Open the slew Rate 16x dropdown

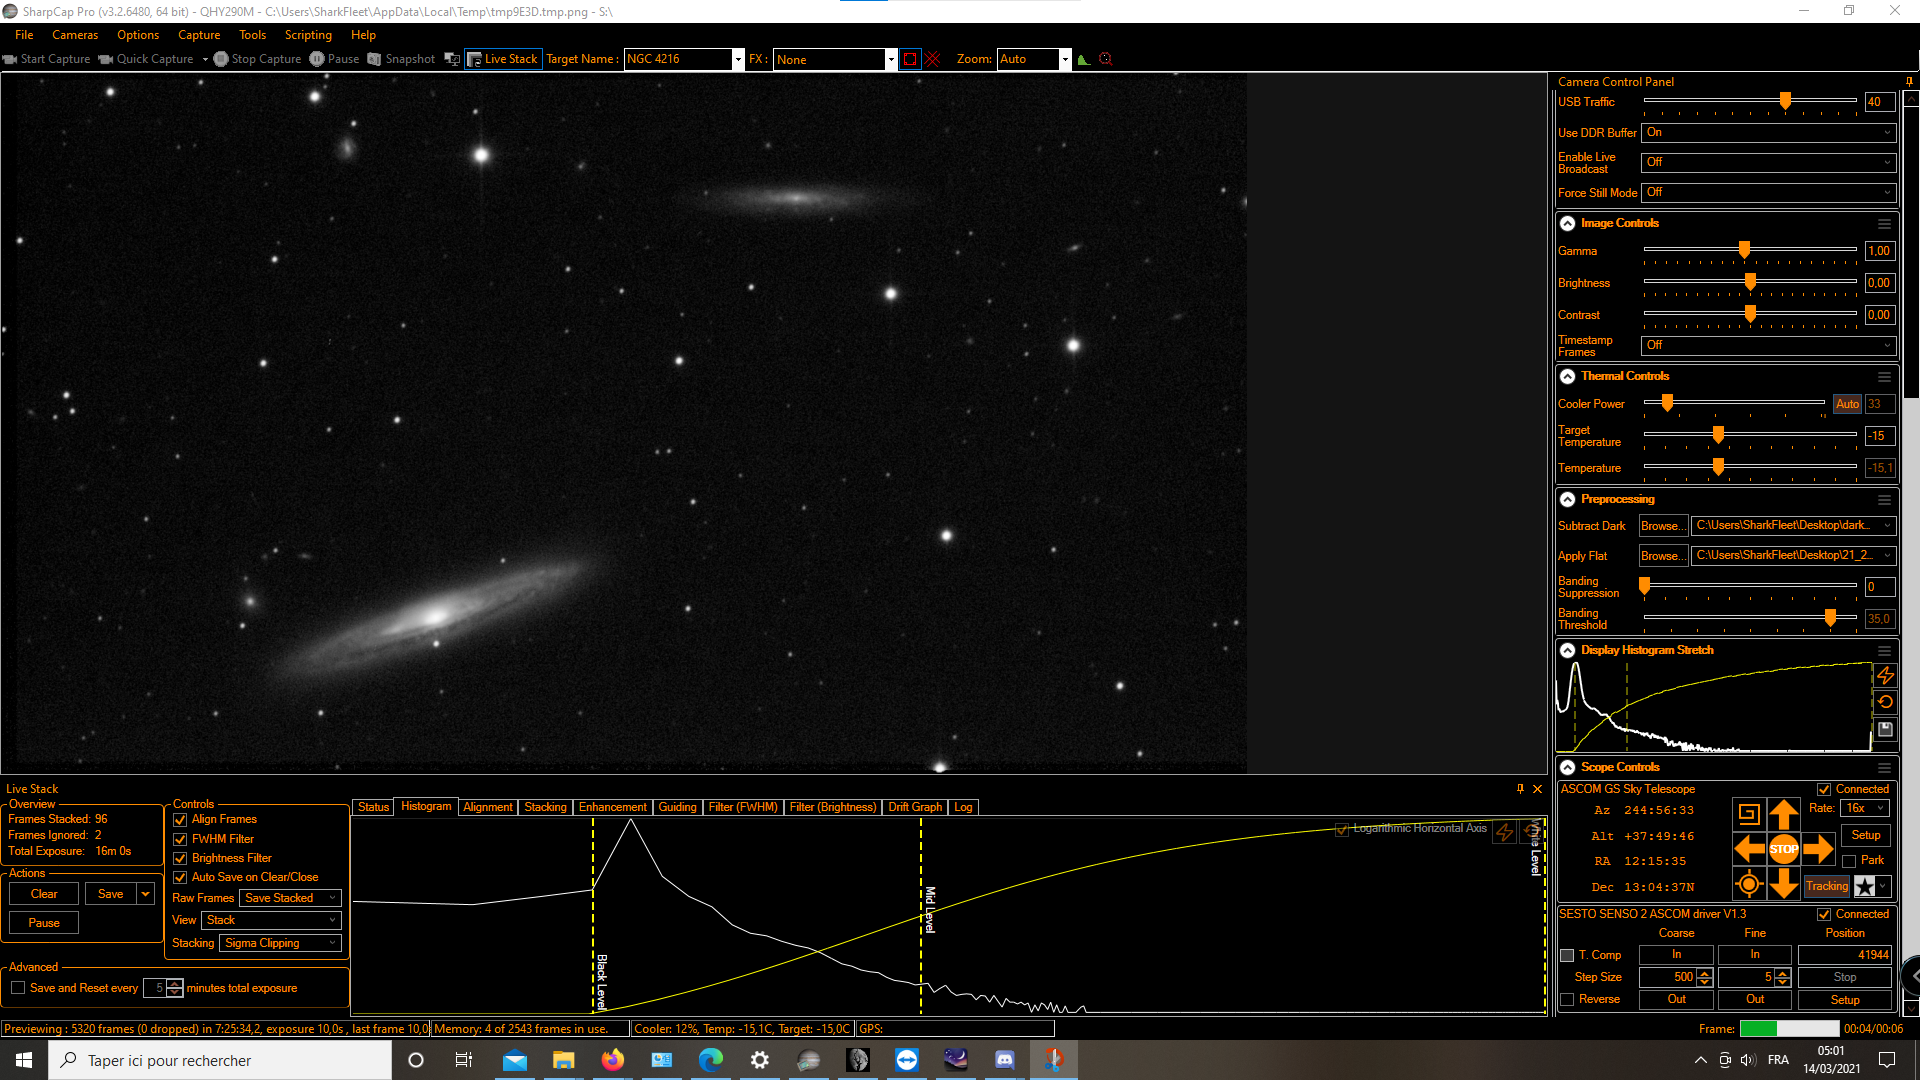1865,808
